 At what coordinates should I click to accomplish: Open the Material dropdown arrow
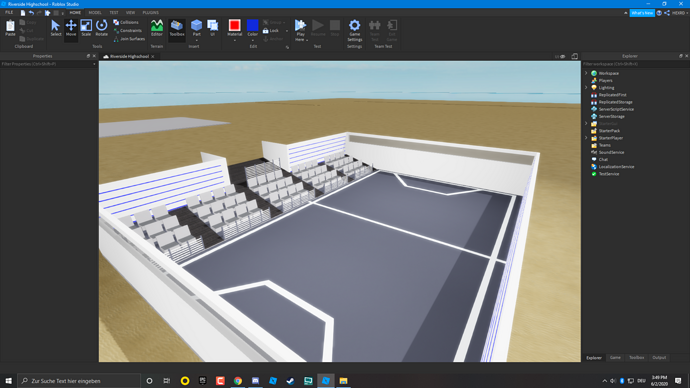click(235, 40)
